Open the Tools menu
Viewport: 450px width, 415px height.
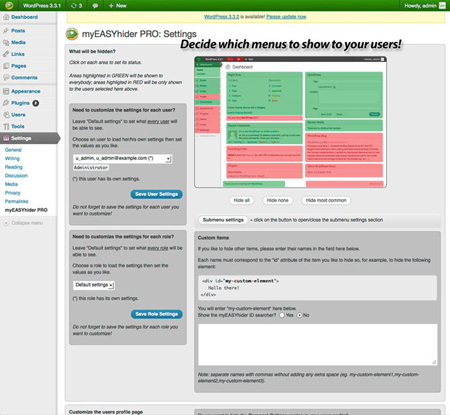tap(18, 126)
